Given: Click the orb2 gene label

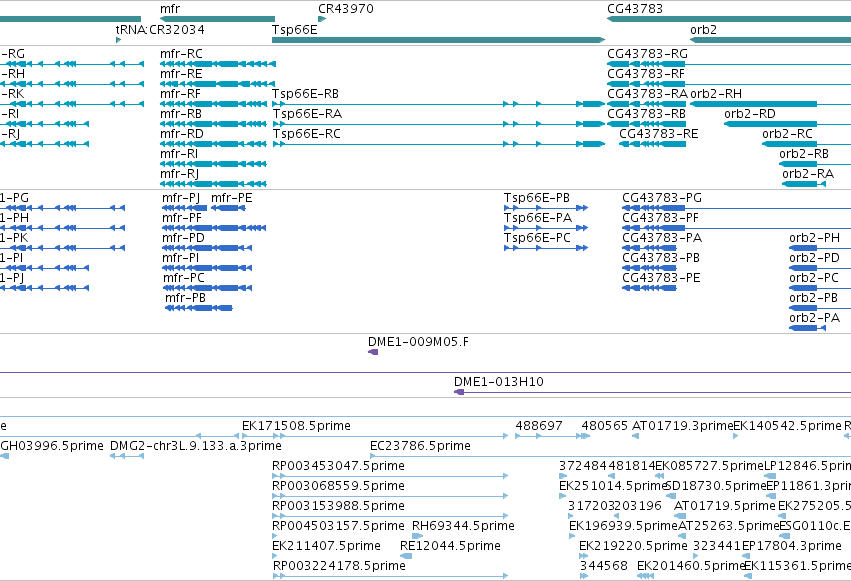Looking at the screenshot, I should tap(703, 29).
